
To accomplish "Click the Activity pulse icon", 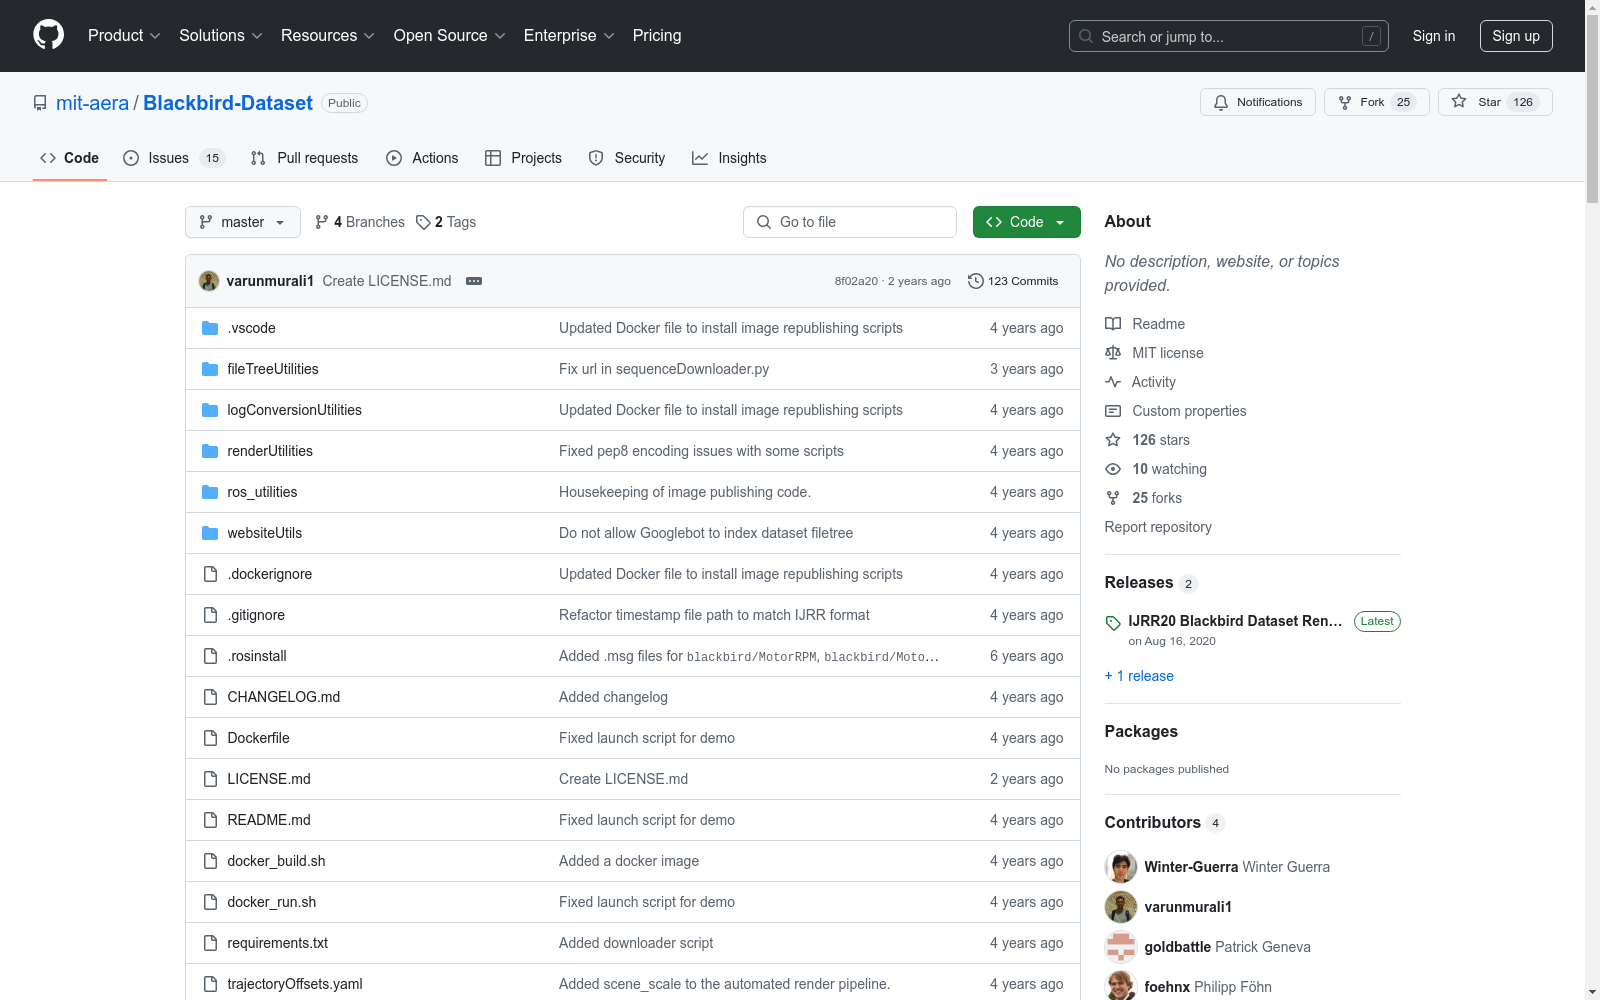I will [x=1113, y=382].
